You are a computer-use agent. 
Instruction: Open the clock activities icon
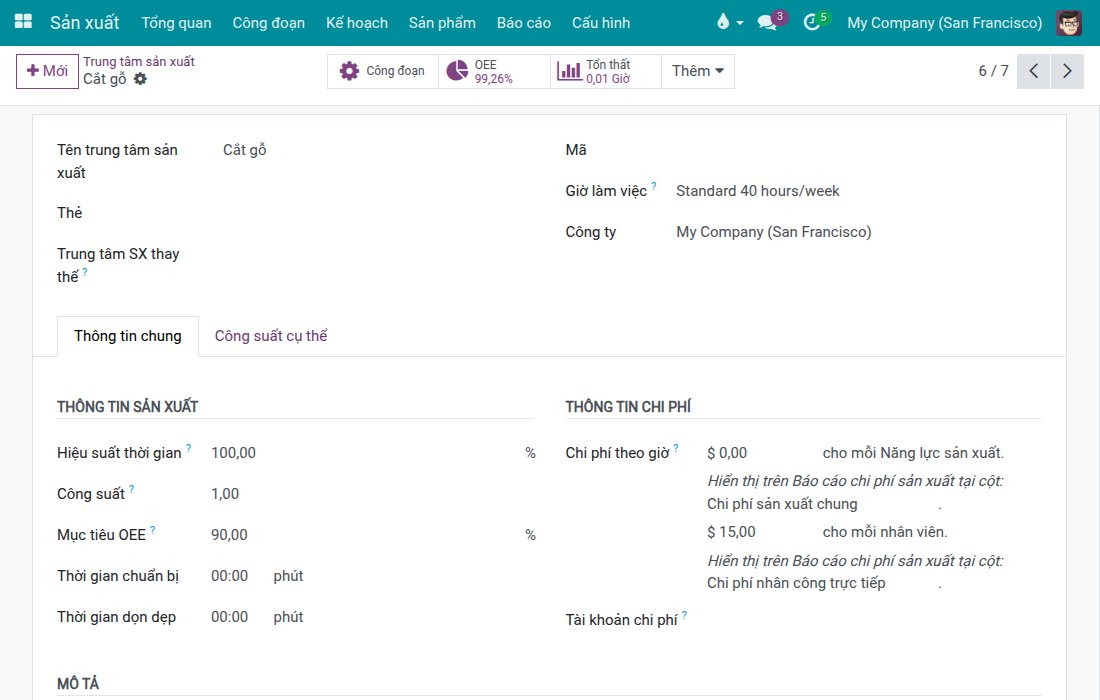pos(812,22)
